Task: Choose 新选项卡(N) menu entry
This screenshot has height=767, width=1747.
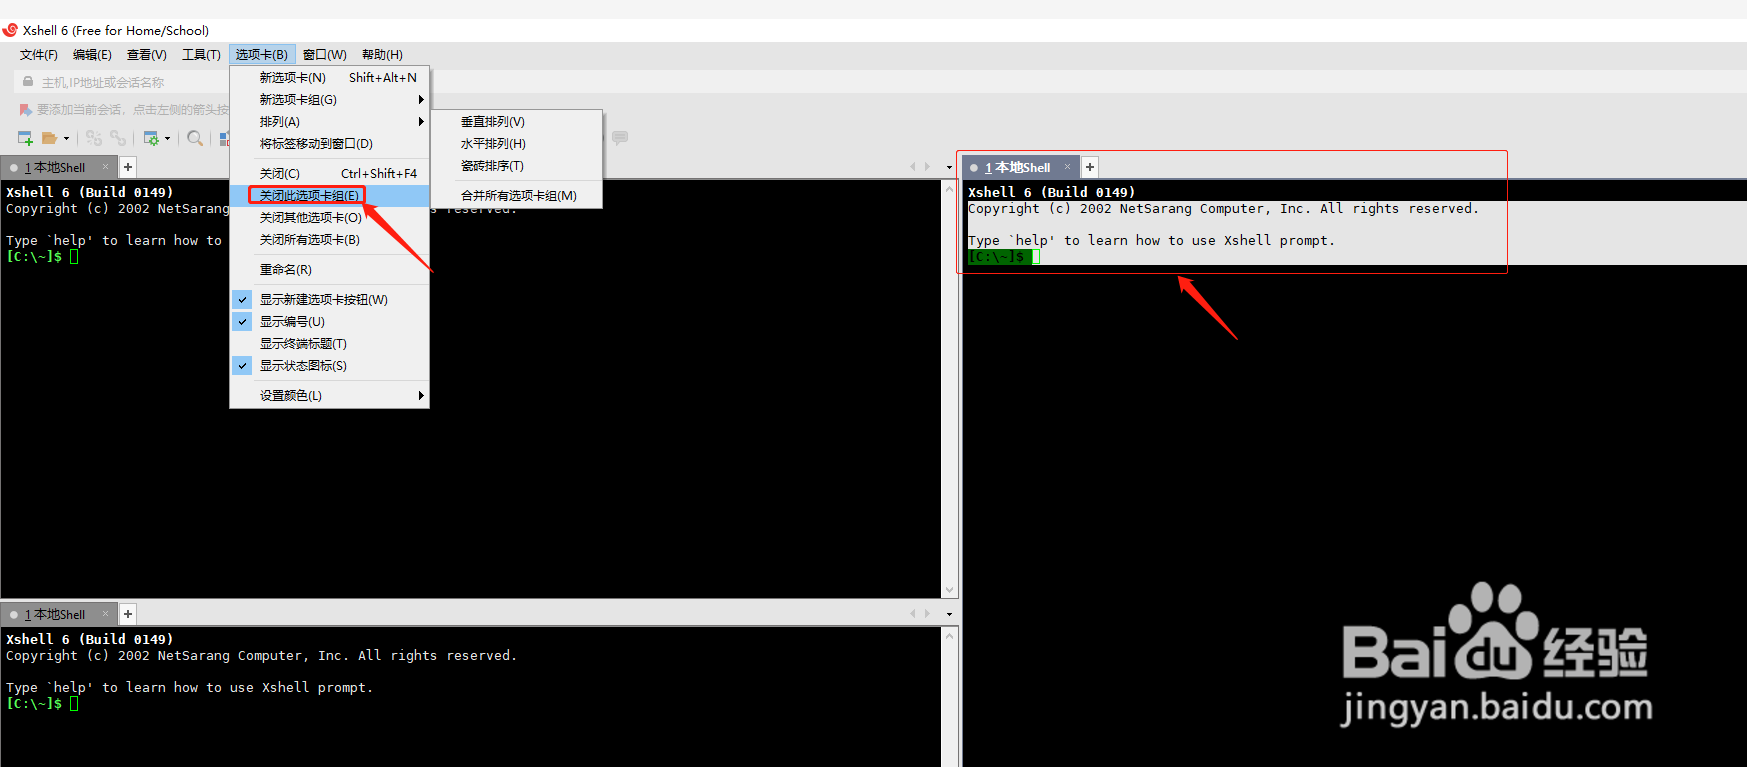Action: 330,77
